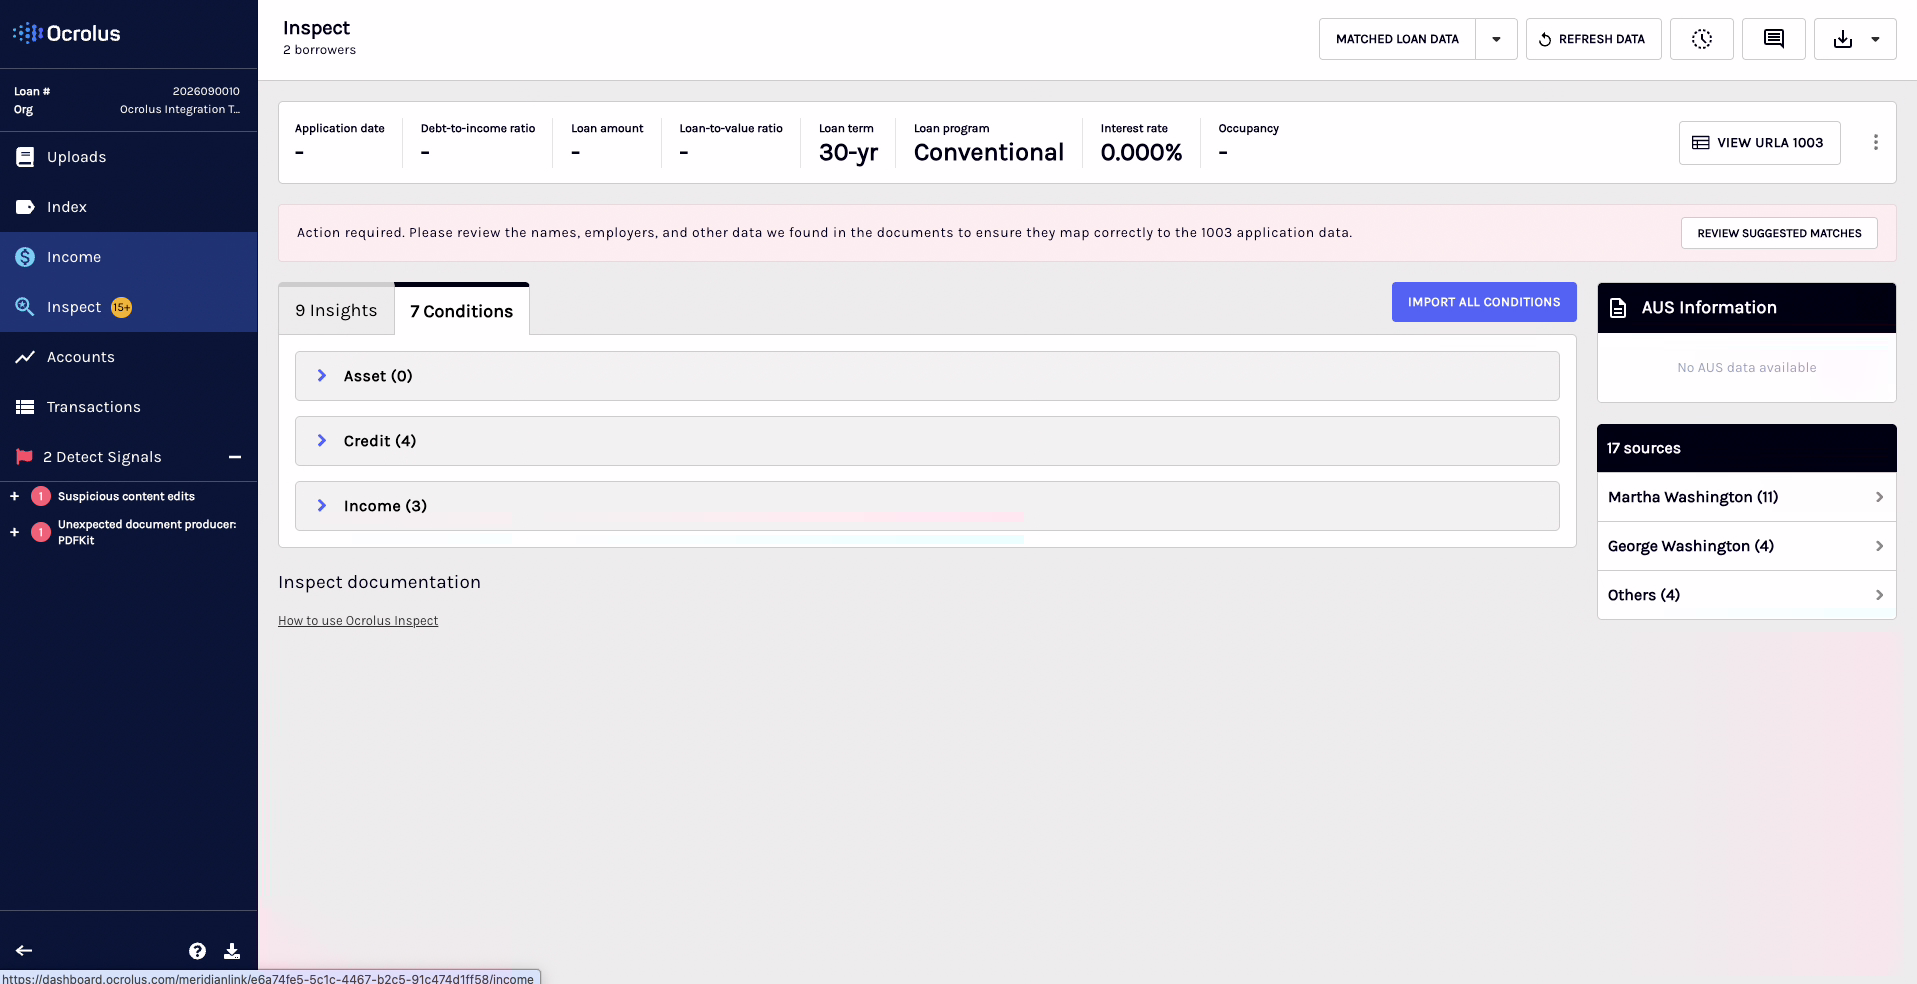Viewport: 1917px width, 984px height.
Task: Expand Unexpected document producer PDFKit signal
Action: coord(14,532)
